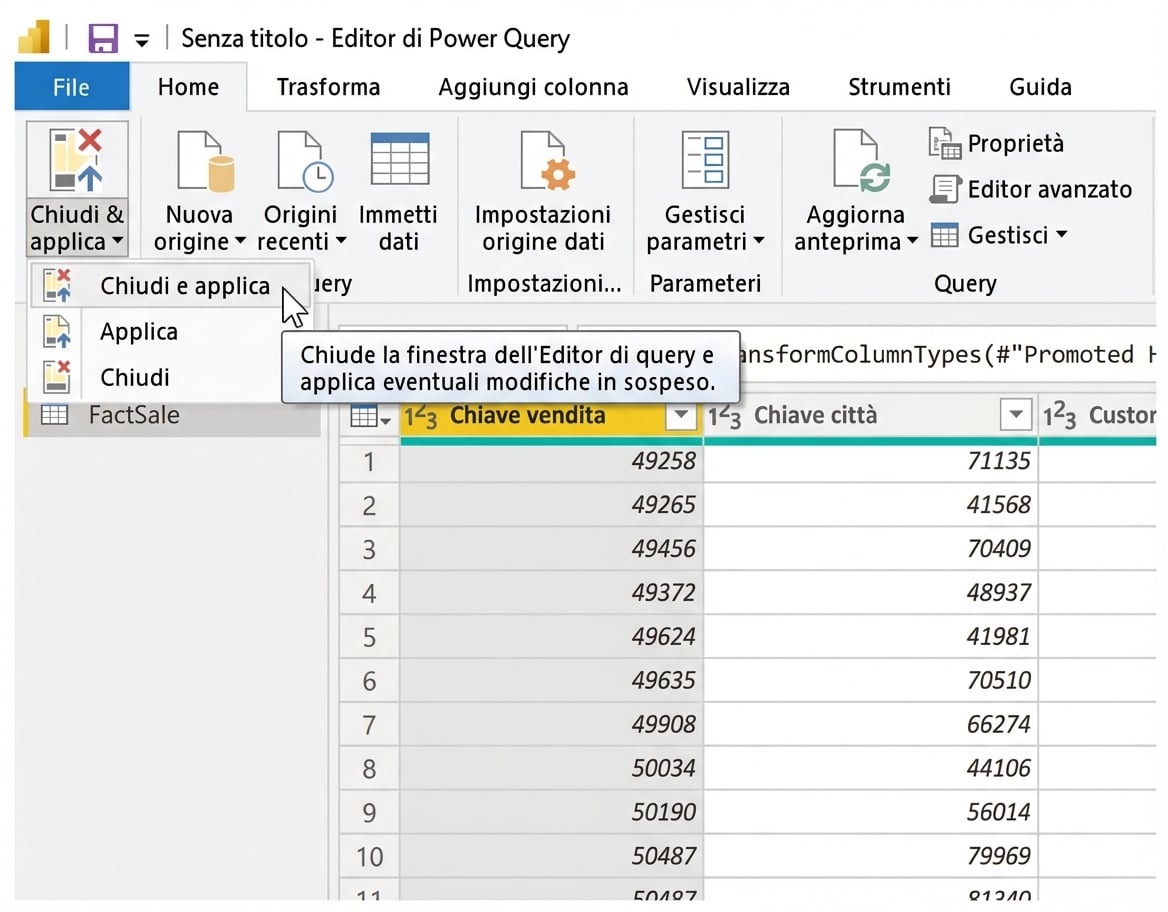
Task: Select the FactSale query
Action: [x=172, y=414]
